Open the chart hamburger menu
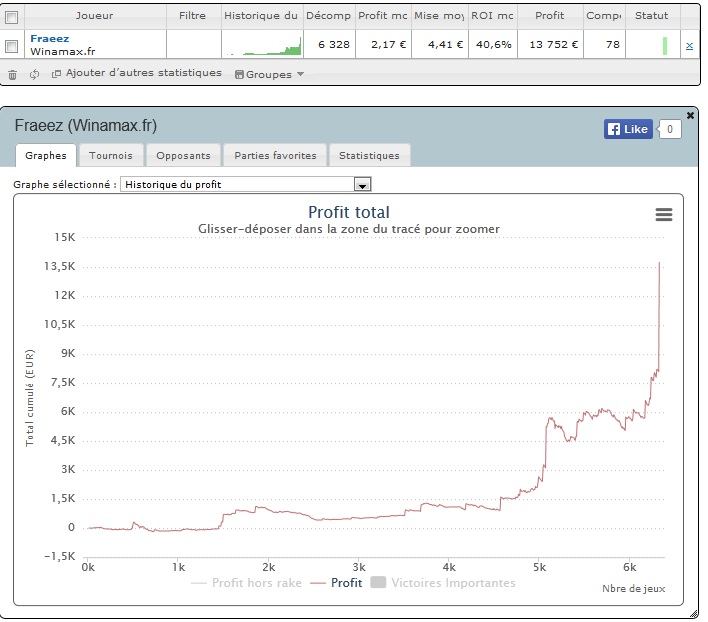This screenshot has width=708, height=622. 664,214
